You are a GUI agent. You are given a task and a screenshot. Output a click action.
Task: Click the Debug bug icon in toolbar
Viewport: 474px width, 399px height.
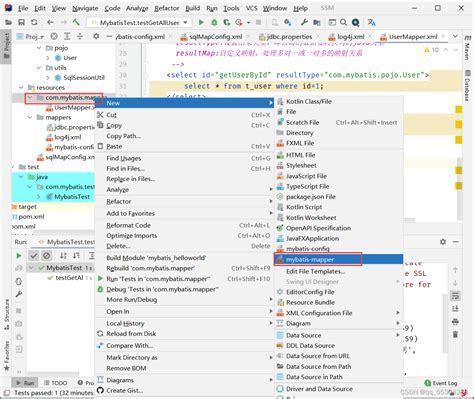coord(214,22)
